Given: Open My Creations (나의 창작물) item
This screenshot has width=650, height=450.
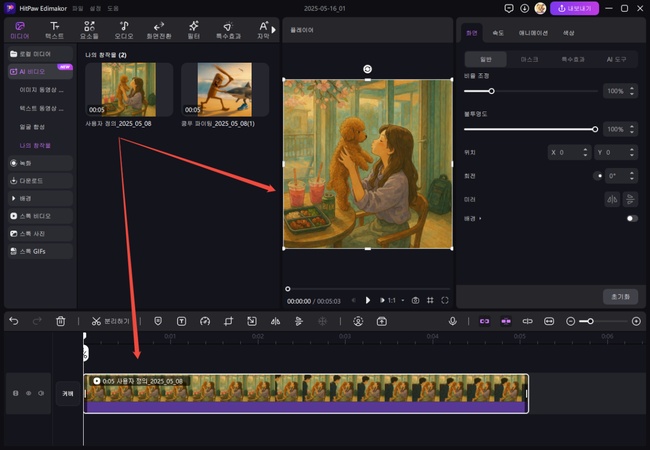Looking at the screenshot, I should tap(35, 145).
